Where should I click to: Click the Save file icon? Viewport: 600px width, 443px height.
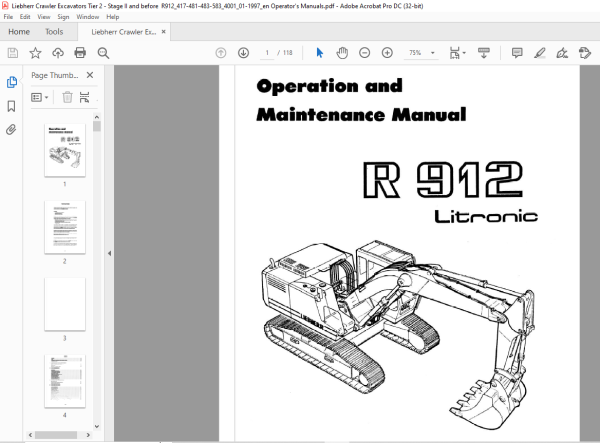point(13,53)
